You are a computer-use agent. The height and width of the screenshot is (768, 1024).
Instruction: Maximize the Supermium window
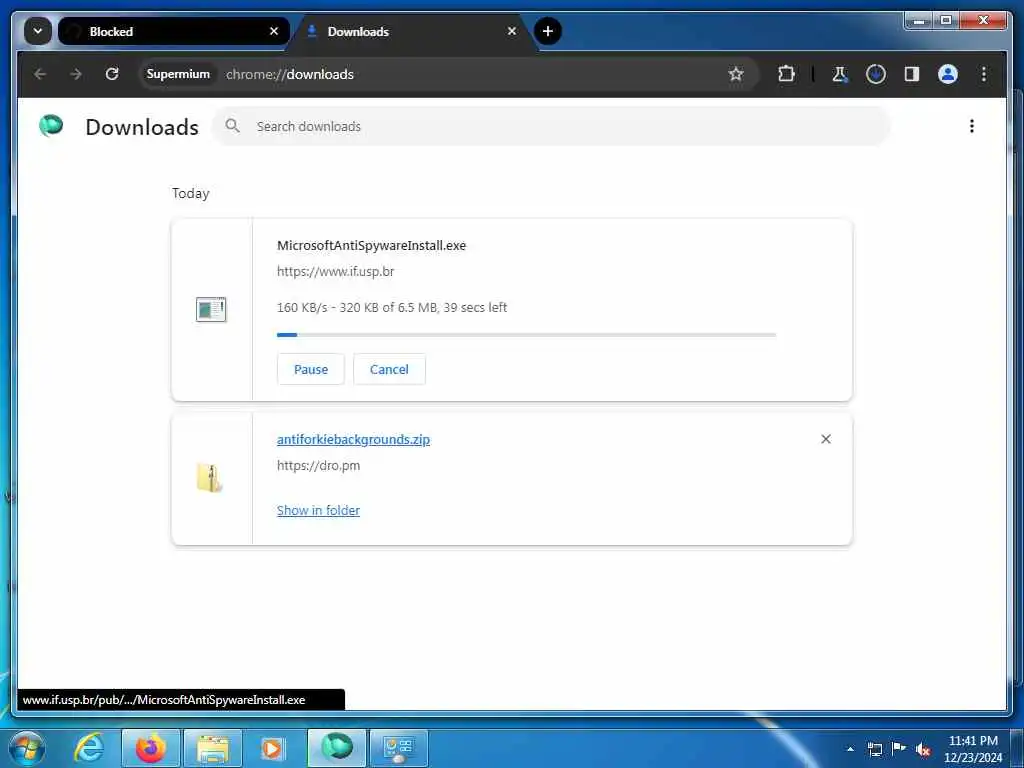[946, 21]
